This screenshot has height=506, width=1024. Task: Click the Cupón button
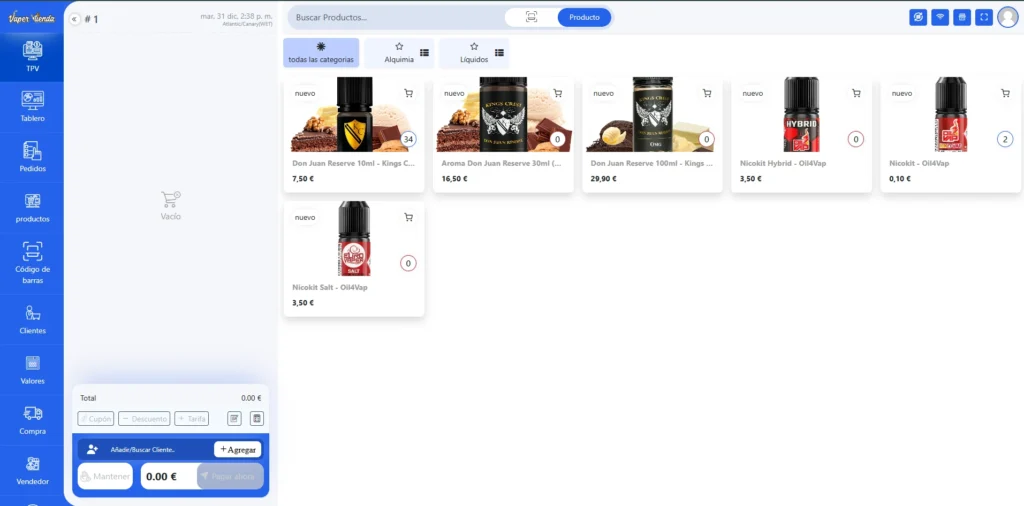click(x=95, y=419)
